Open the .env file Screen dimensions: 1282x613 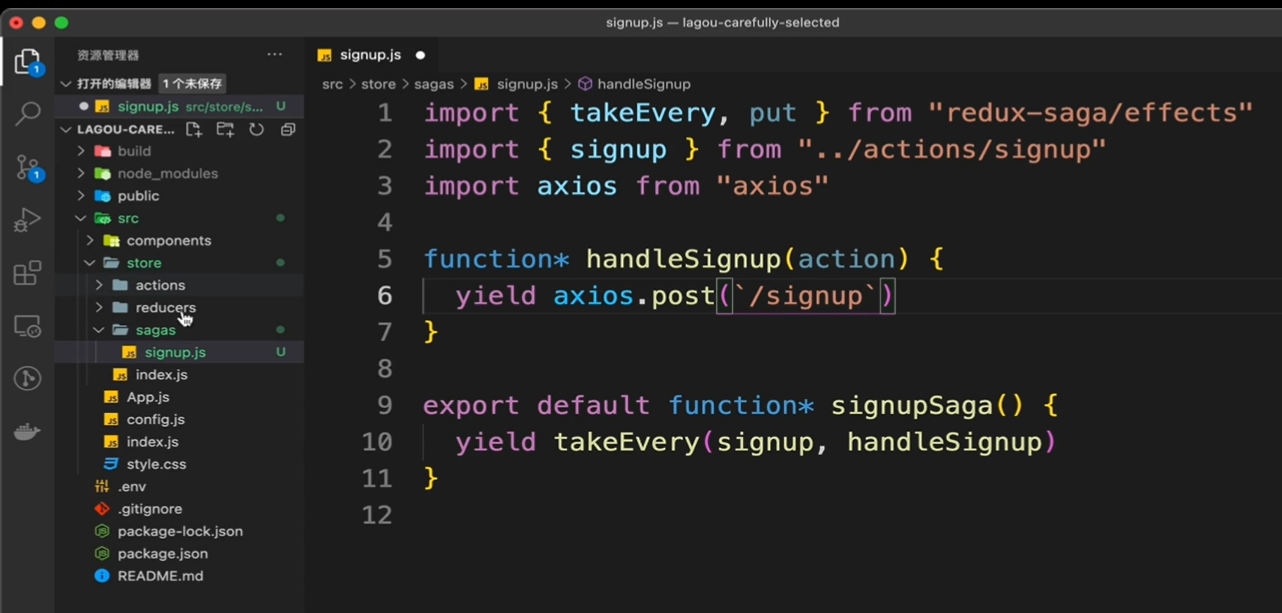(179, 486)
